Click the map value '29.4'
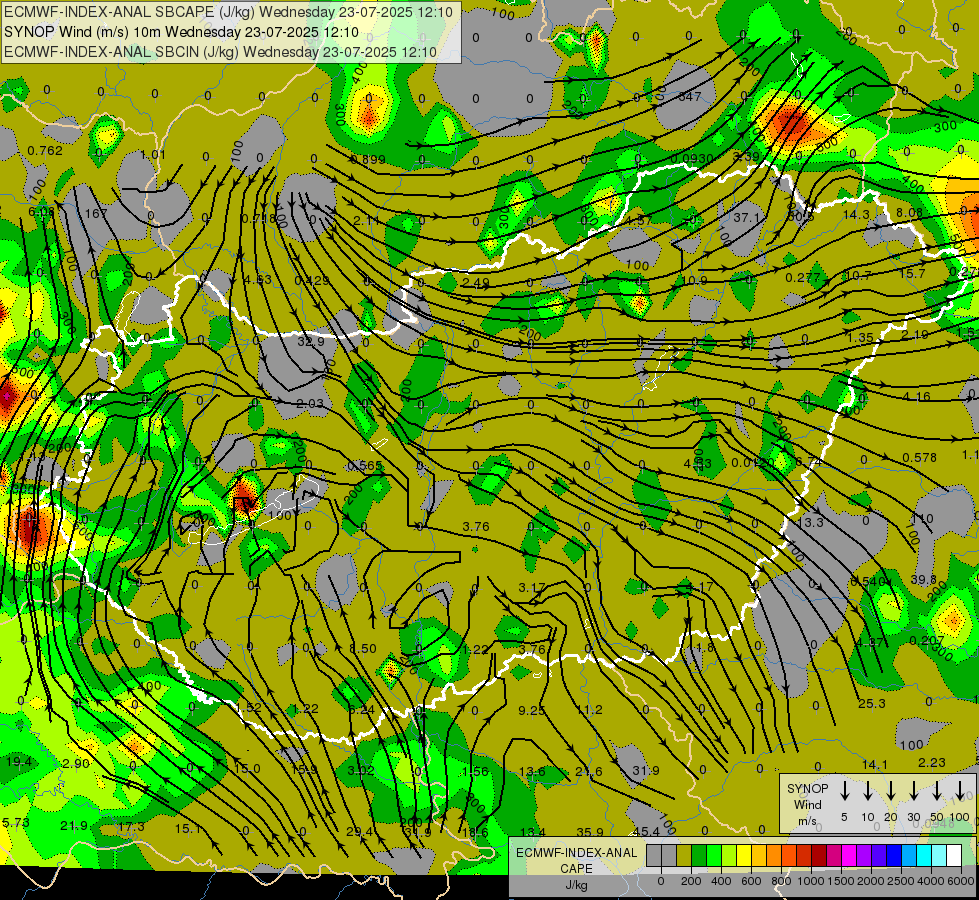 click(360, 831)
